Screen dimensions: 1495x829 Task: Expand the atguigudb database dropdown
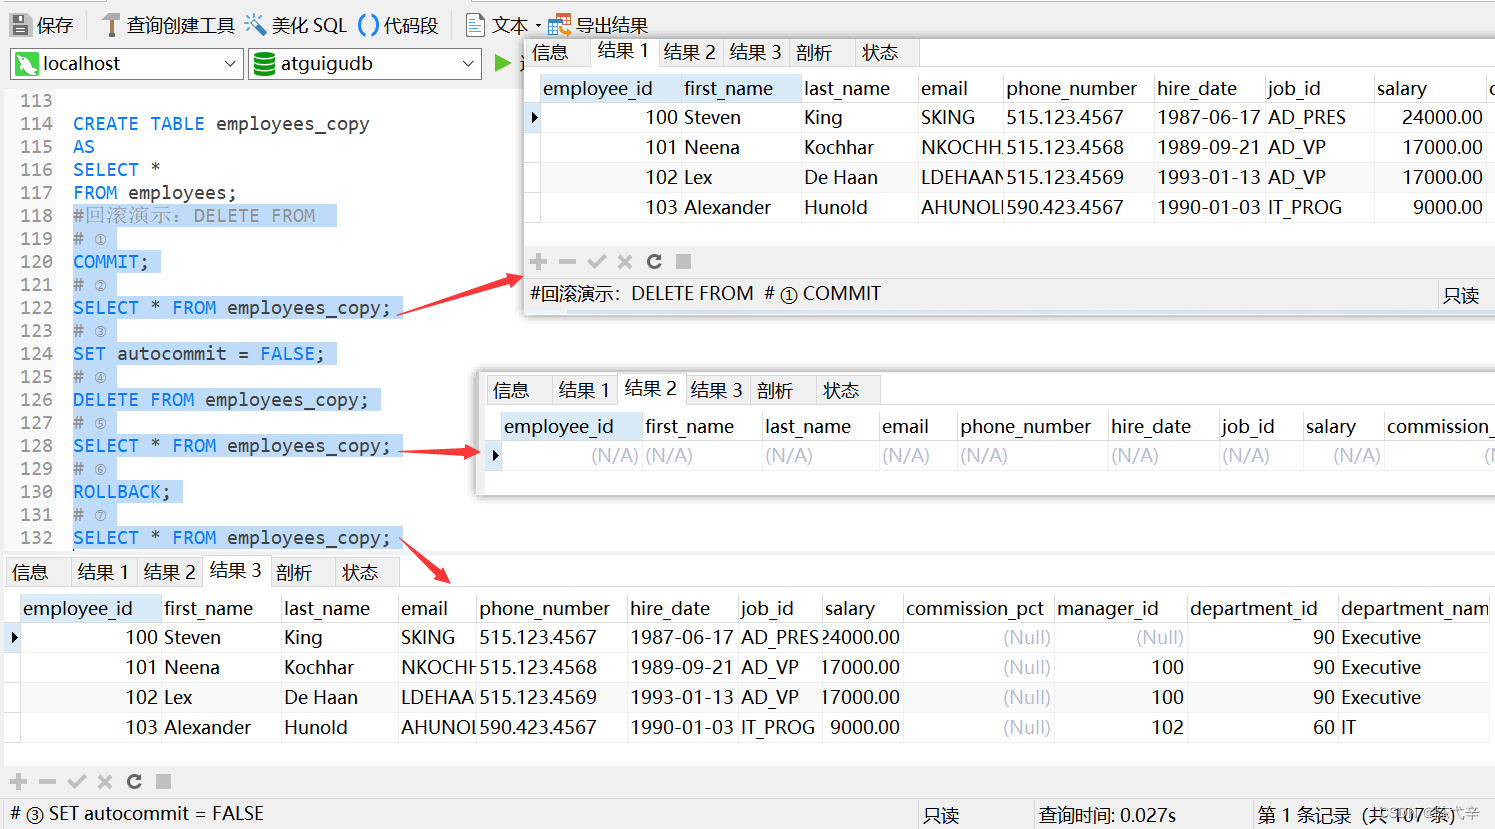point(468,64)
